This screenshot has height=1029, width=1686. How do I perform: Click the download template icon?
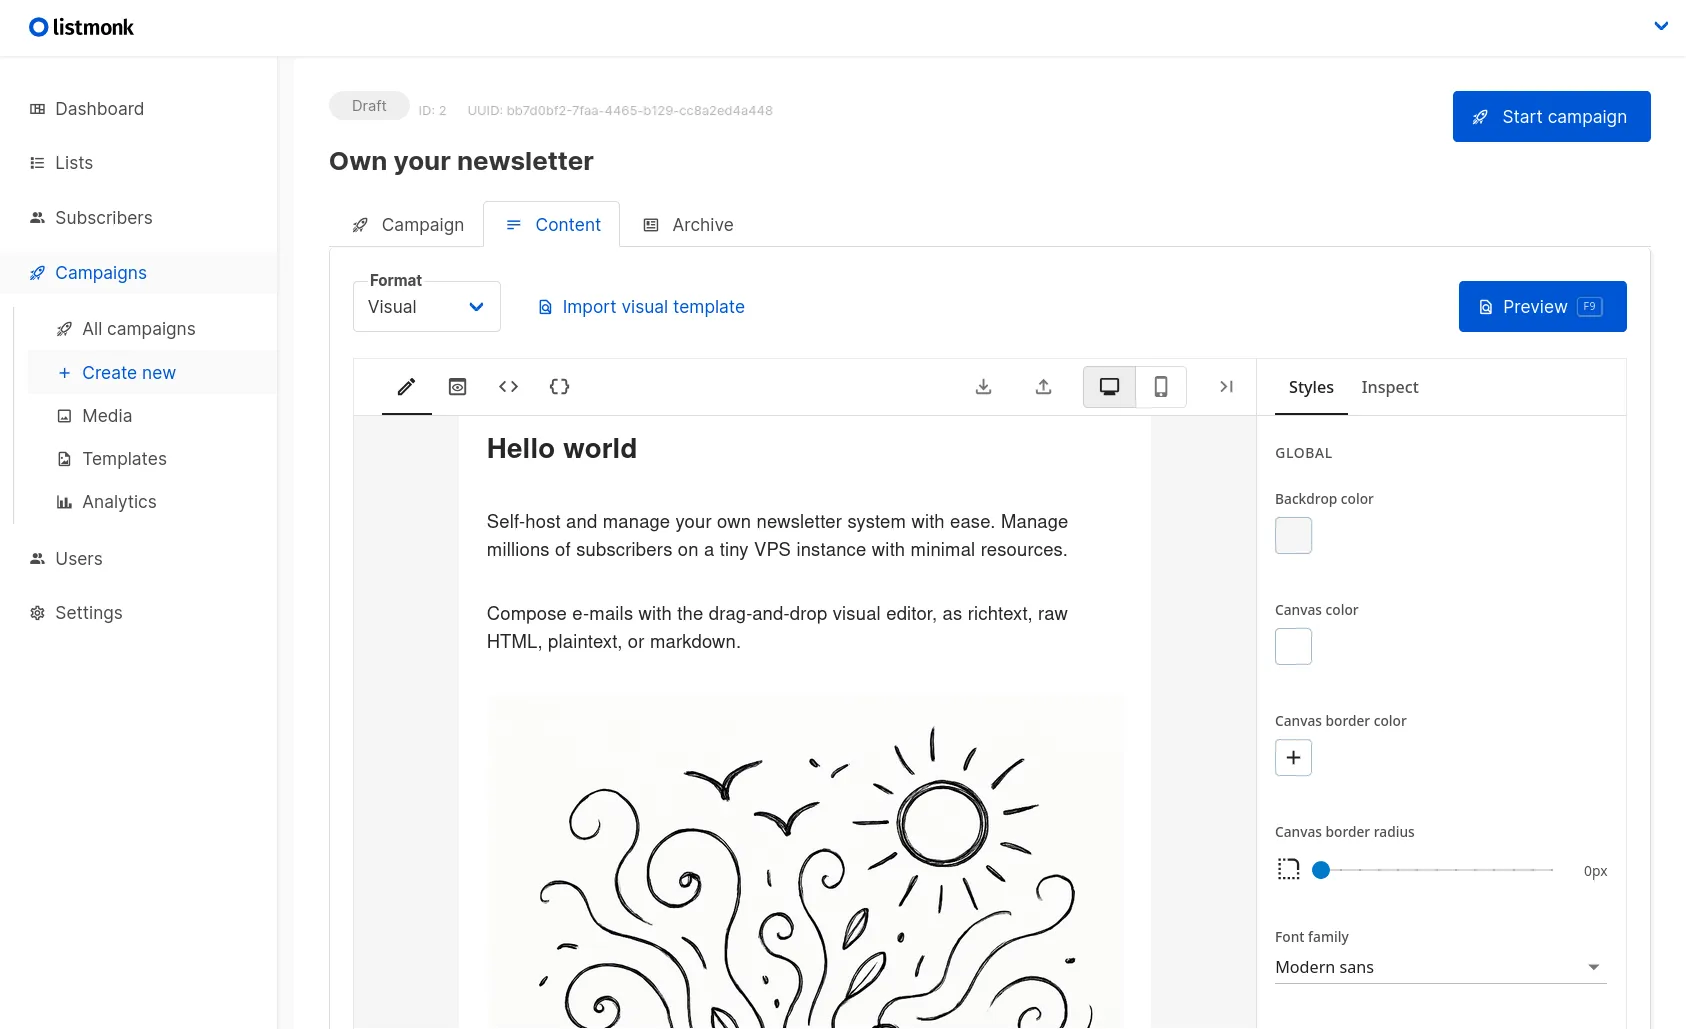tap(983, 386)
